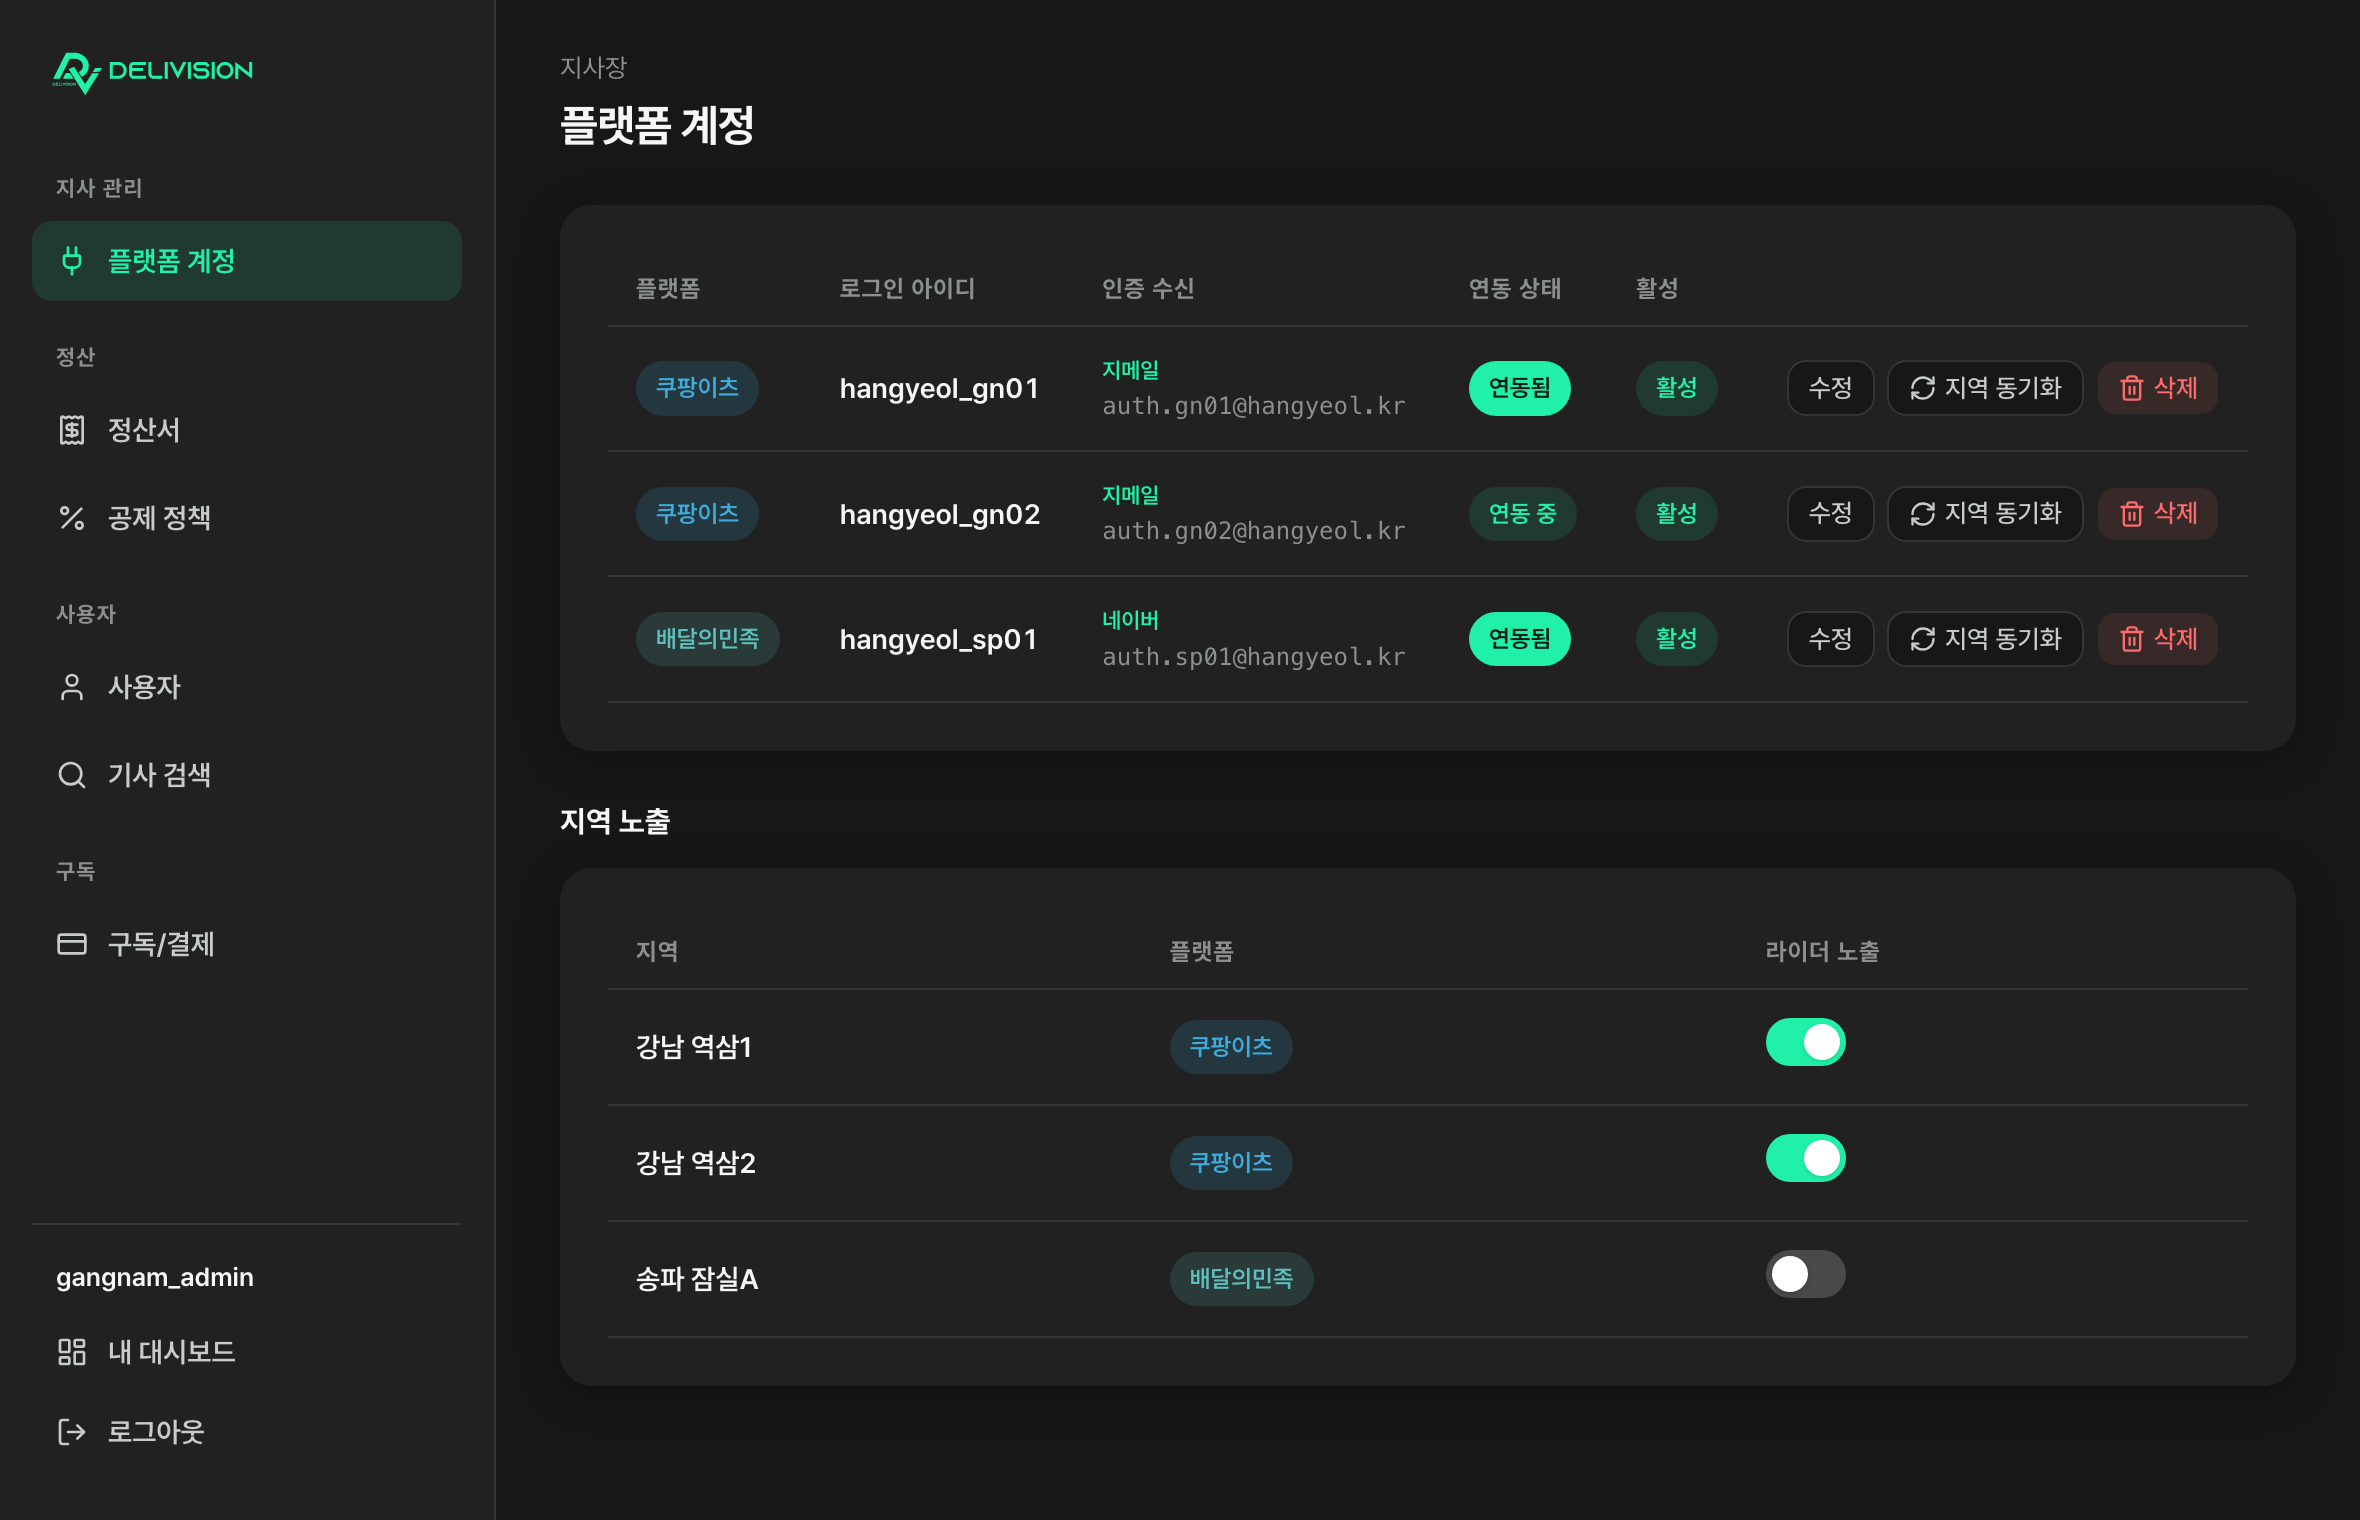Click the magnifier icon beside 기사 검색
The height and width of the screenshot is (1520, 2360).
[x=72, y=775]
